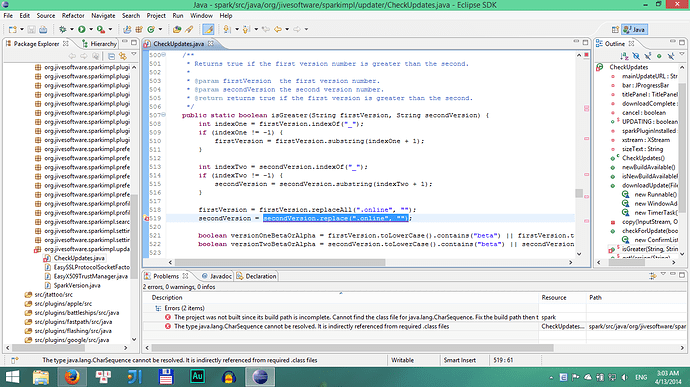This screenshot has height=387, width=690.
Task: Select SparkVersion.java in Package Explorer
Action: [x=77, y=285]
